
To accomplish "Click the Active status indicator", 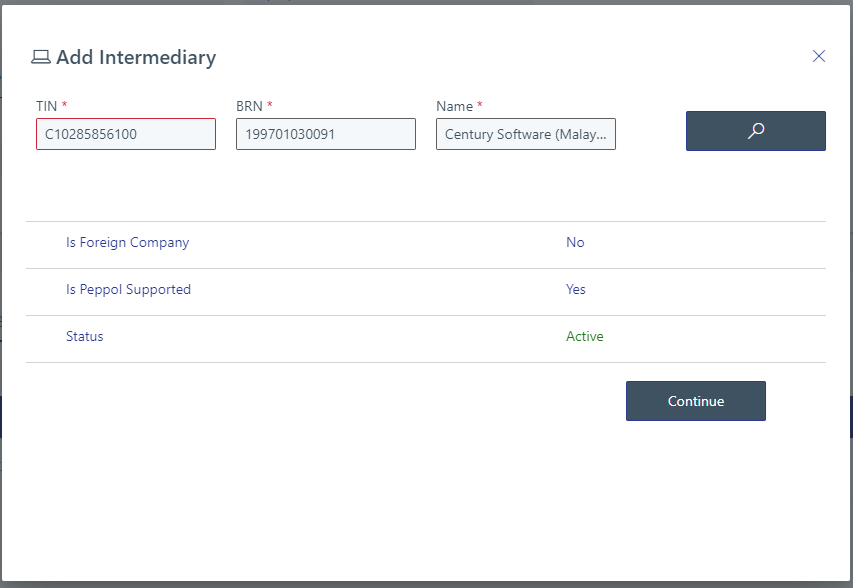I will [x=585, y=336].
